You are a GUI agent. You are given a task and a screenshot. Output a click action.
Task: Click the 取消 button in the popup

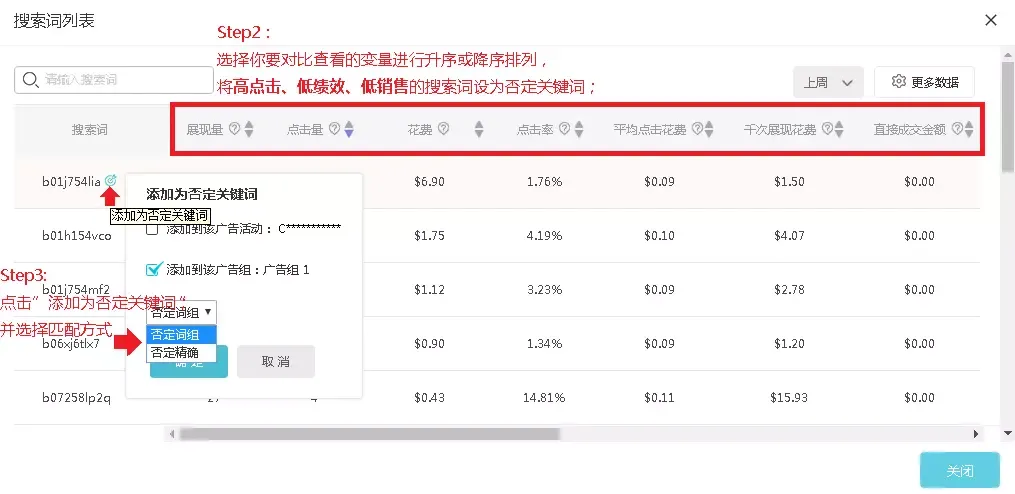tap(276, 361)
